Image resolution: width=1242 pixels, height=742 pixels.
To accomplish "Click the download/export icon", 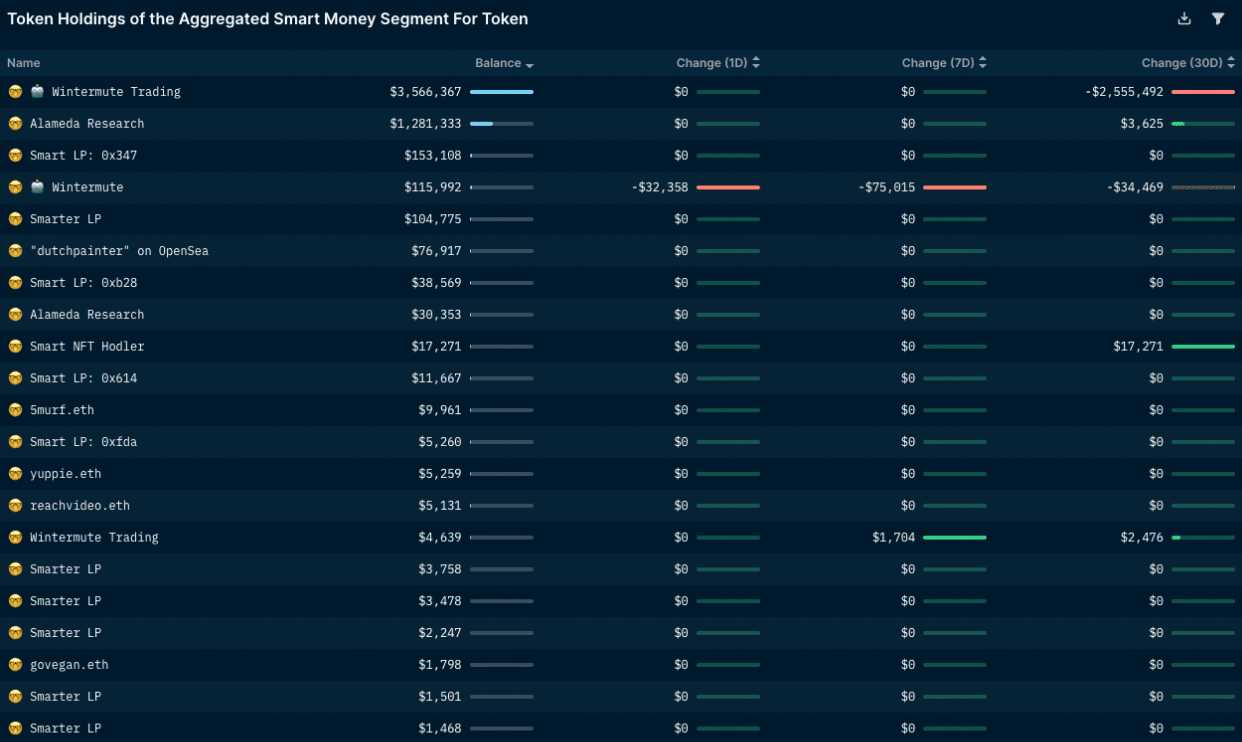I will coord(1184,18).
